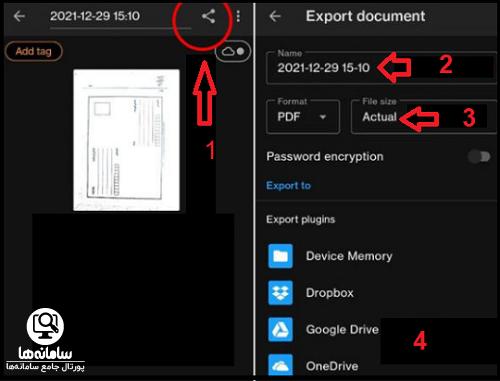Open the three-dot overflow menu
The image size is (500, 381).
238,16
